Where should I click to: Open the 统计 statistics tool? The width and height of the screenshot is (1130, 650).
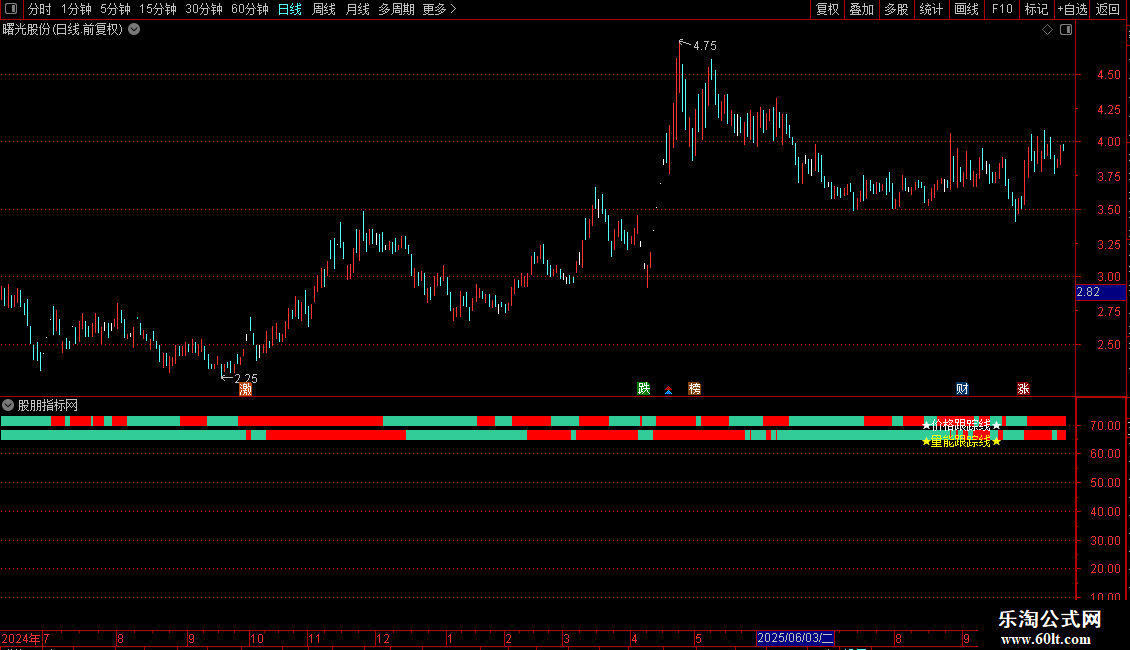(930, 9)
